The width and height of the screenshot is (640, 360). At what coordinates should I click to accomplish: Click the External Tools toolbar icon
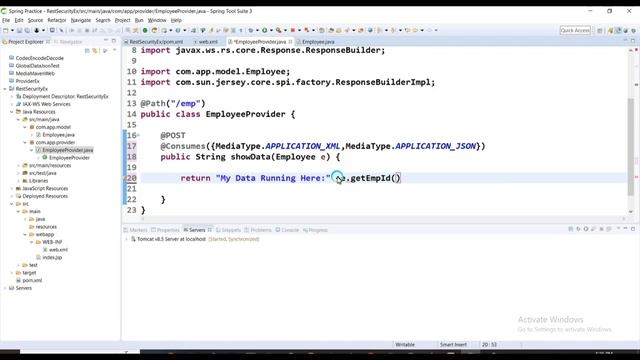pos(279,30)
